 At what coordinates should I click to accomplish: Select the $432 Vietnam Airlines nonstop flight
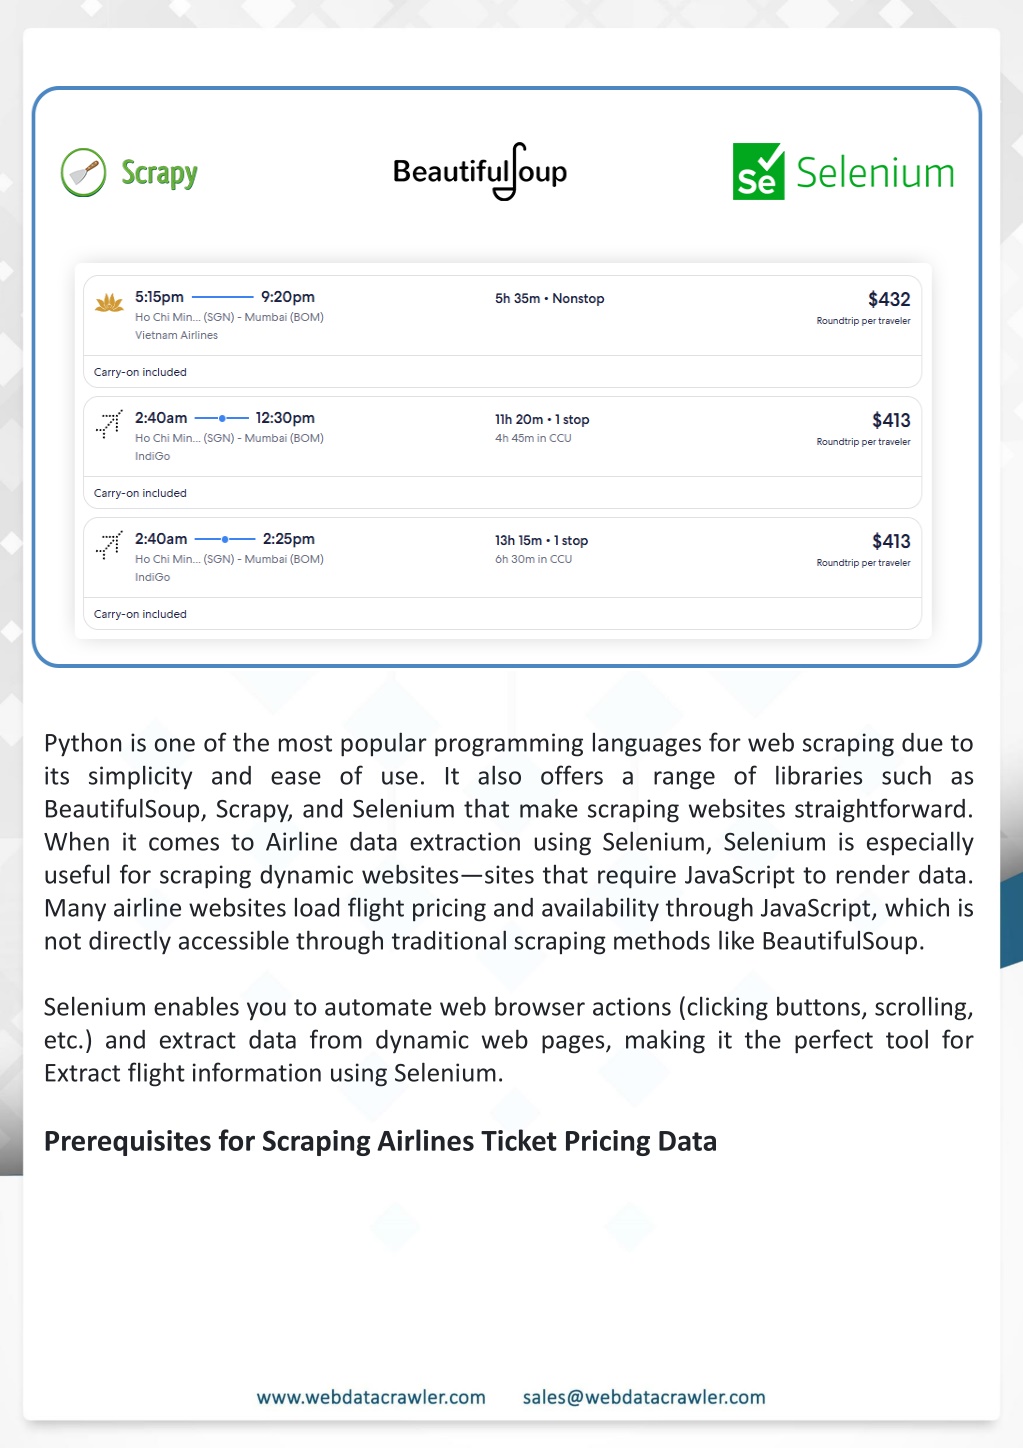tap(502, 331)
